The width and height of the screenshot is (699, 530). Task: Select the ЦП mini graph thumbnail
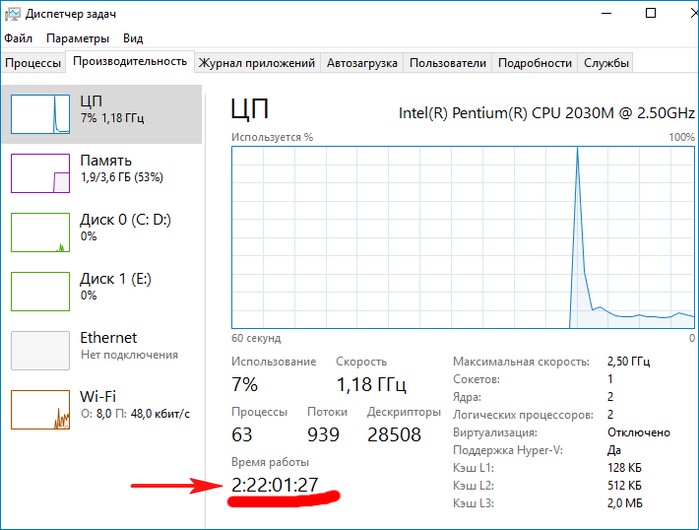[x=40, y=114]
